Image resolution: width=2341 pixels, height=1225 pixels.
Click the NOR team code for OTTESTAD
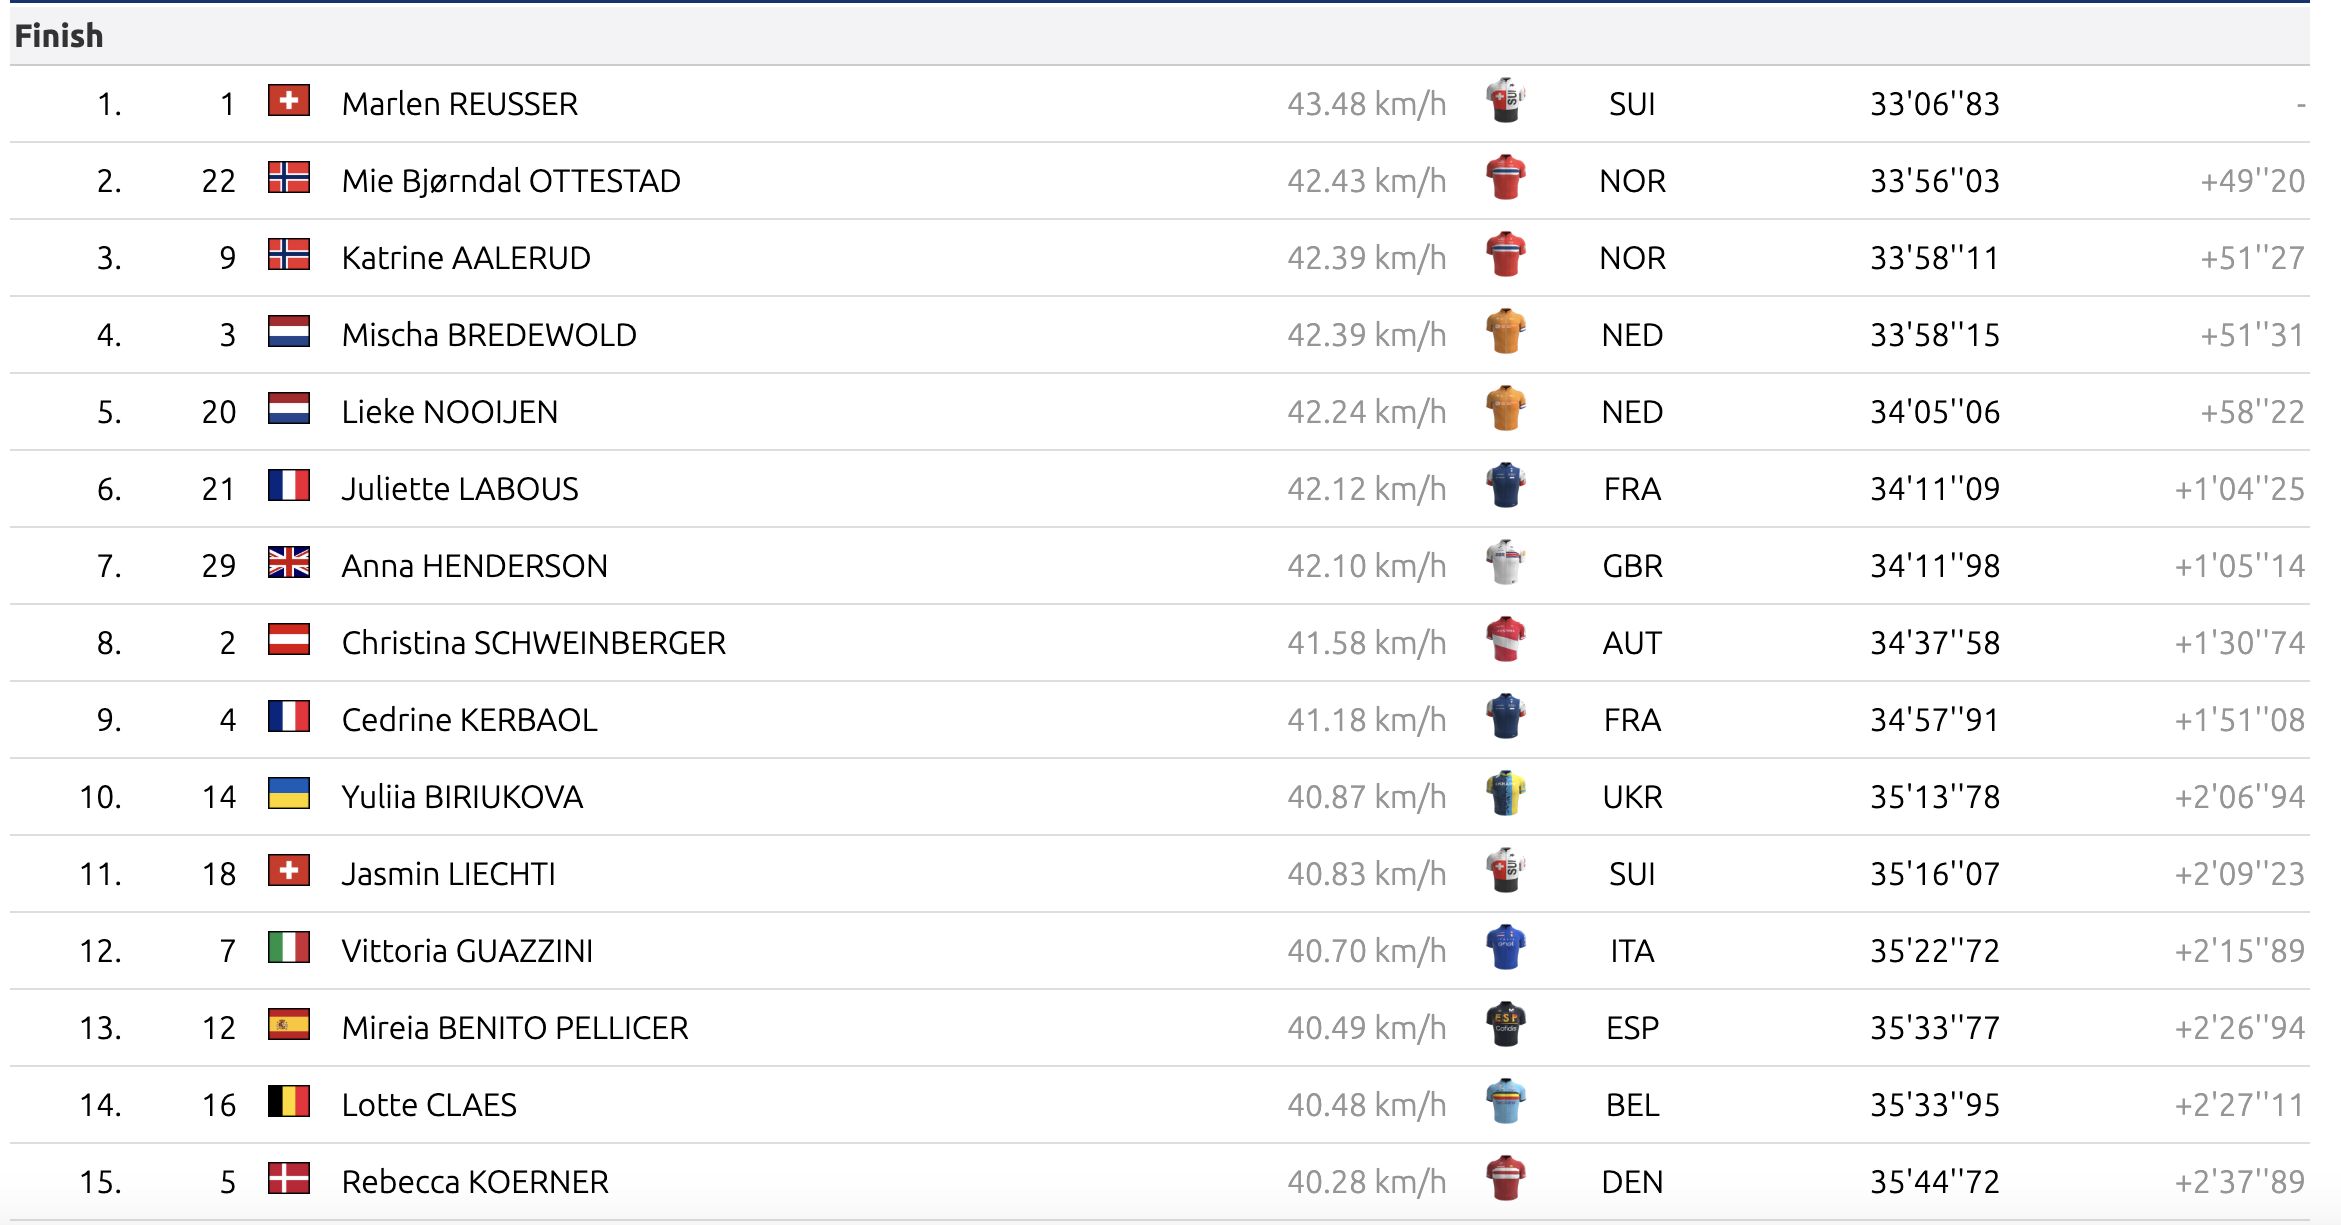tap(1632, 181)
